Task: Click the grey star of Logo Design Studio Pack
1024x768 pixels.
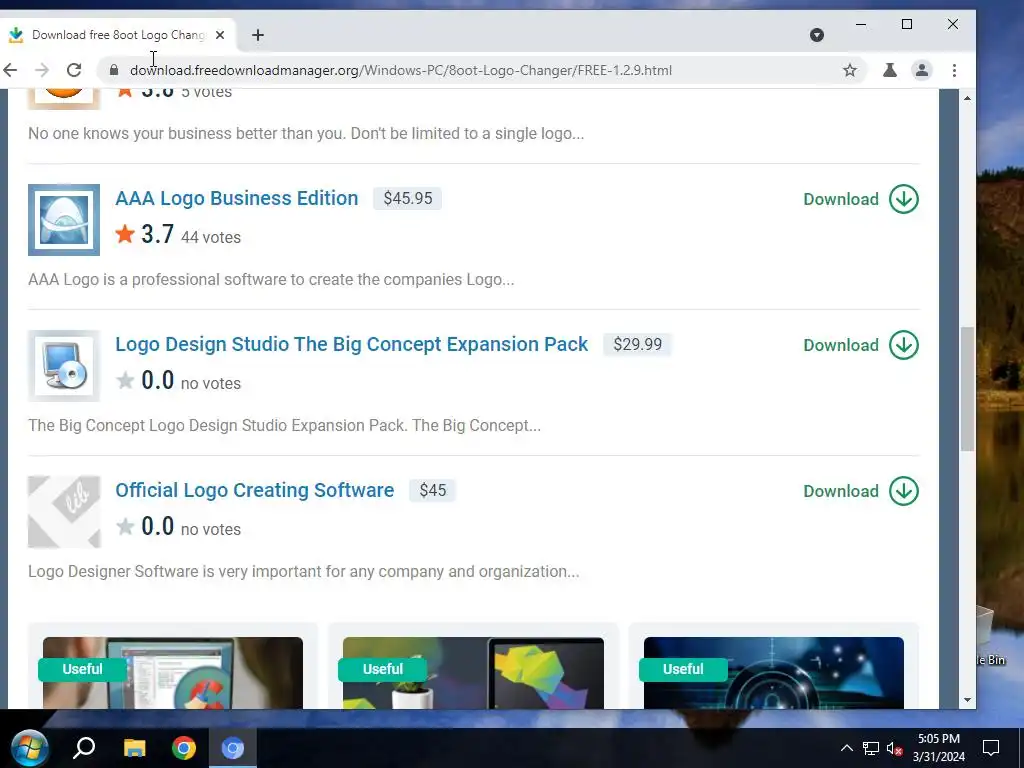Action: tap(125, 379)
